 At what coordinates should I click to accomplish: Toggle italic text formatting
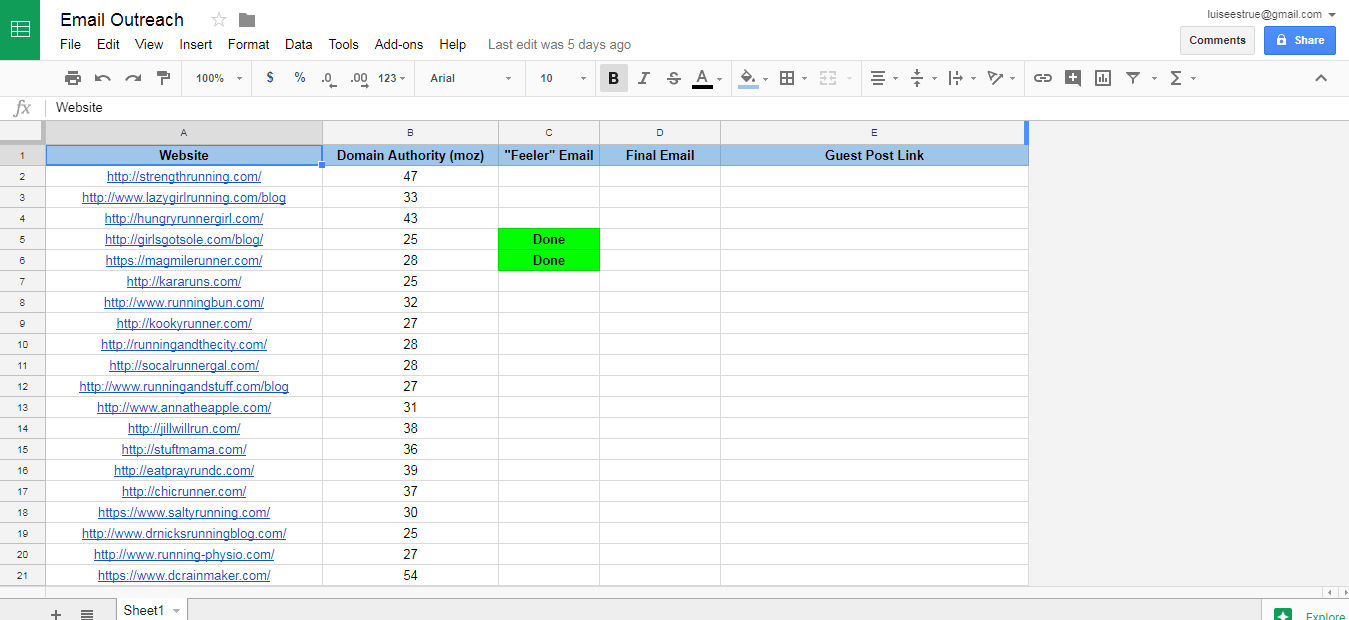644,78
